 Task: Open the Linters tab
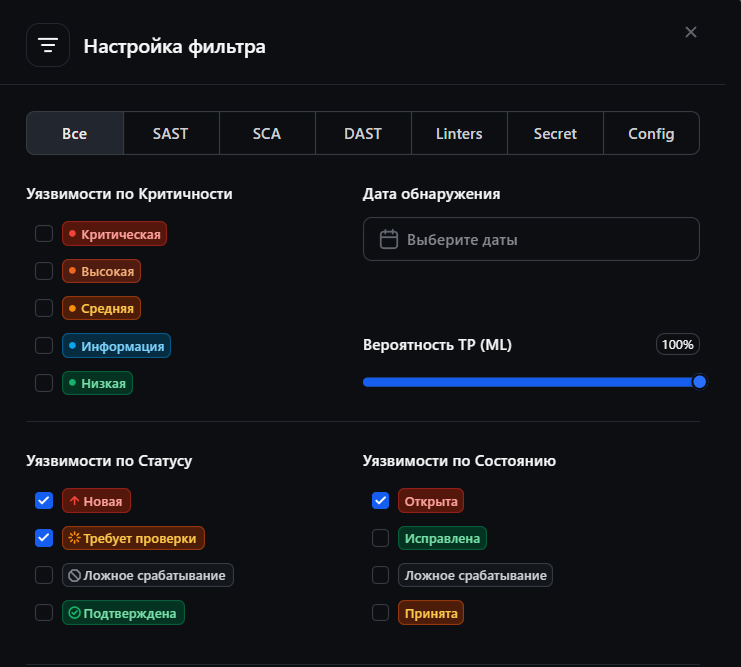click(x=459, y=133)
